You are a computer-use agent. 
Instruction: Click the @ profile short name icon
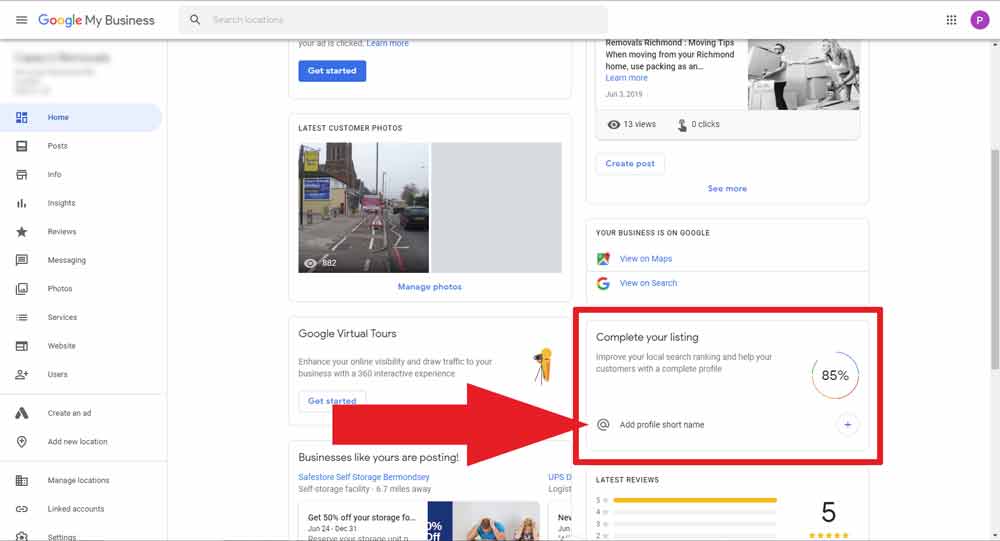(603, 425)
